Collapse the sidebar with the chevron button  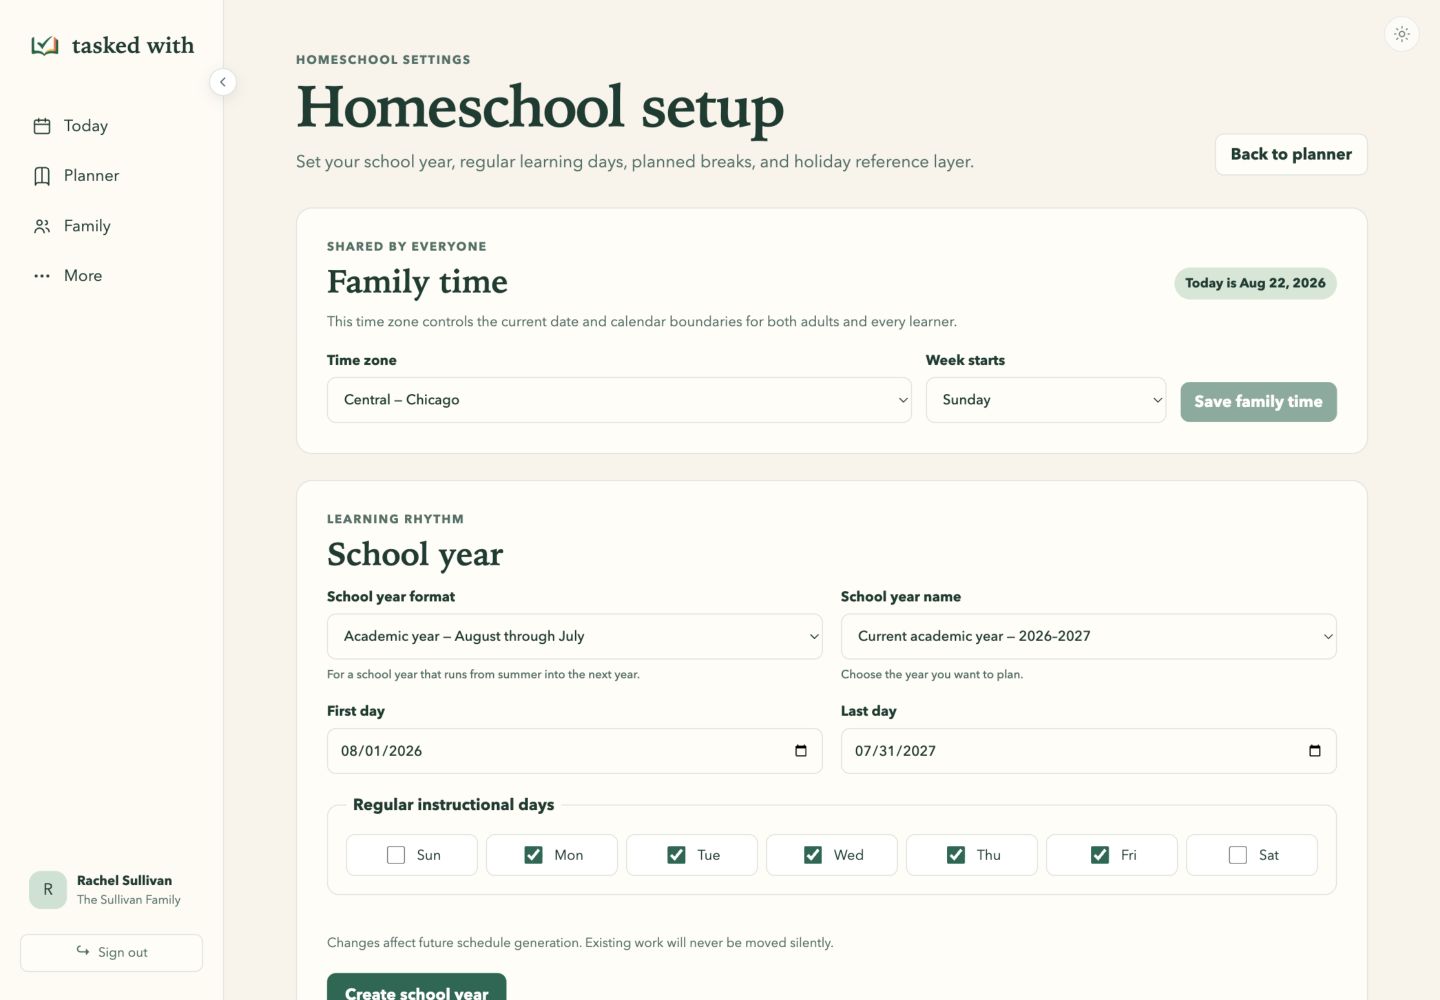point(223,82)
